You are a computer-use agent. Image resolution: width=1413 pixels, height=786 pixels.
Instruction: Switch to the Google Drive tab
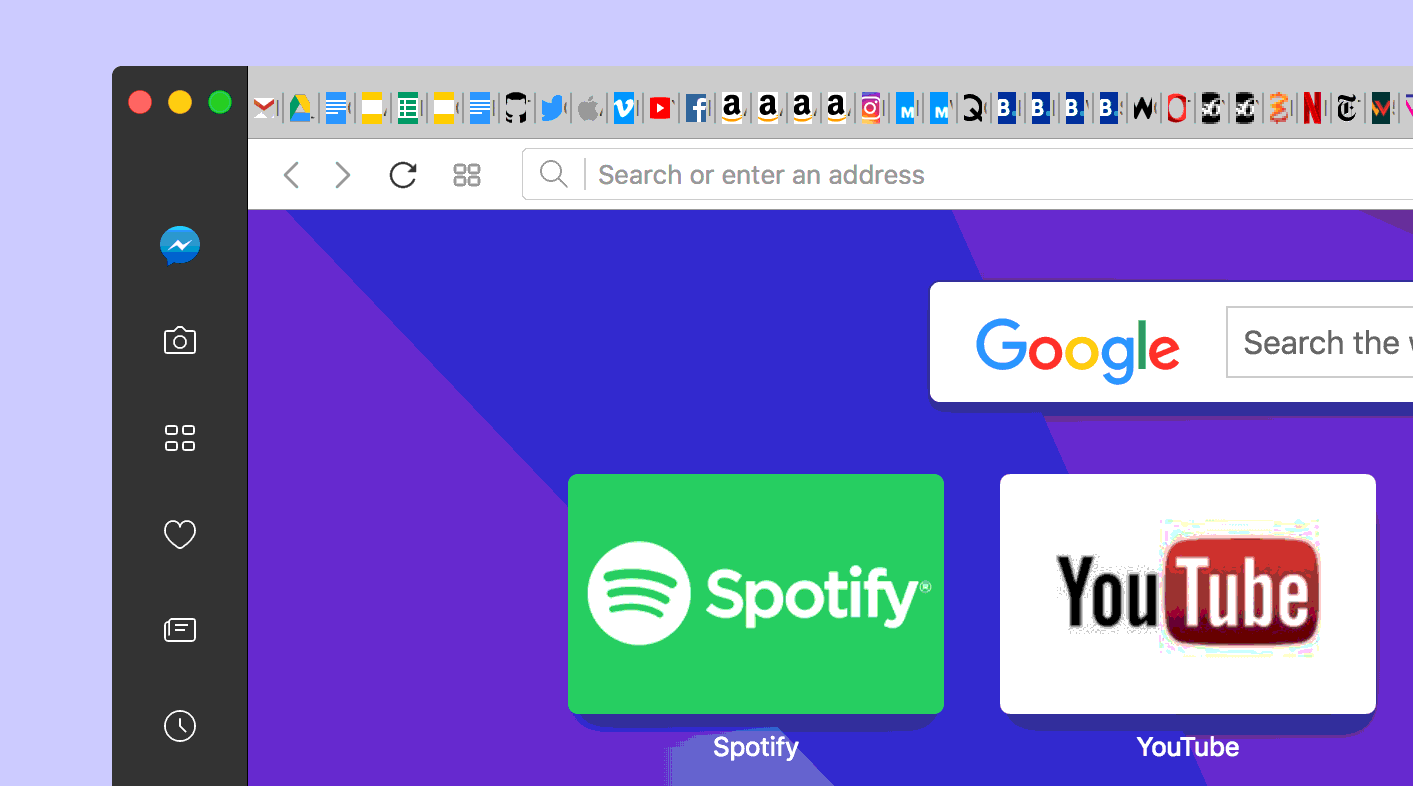301,108
